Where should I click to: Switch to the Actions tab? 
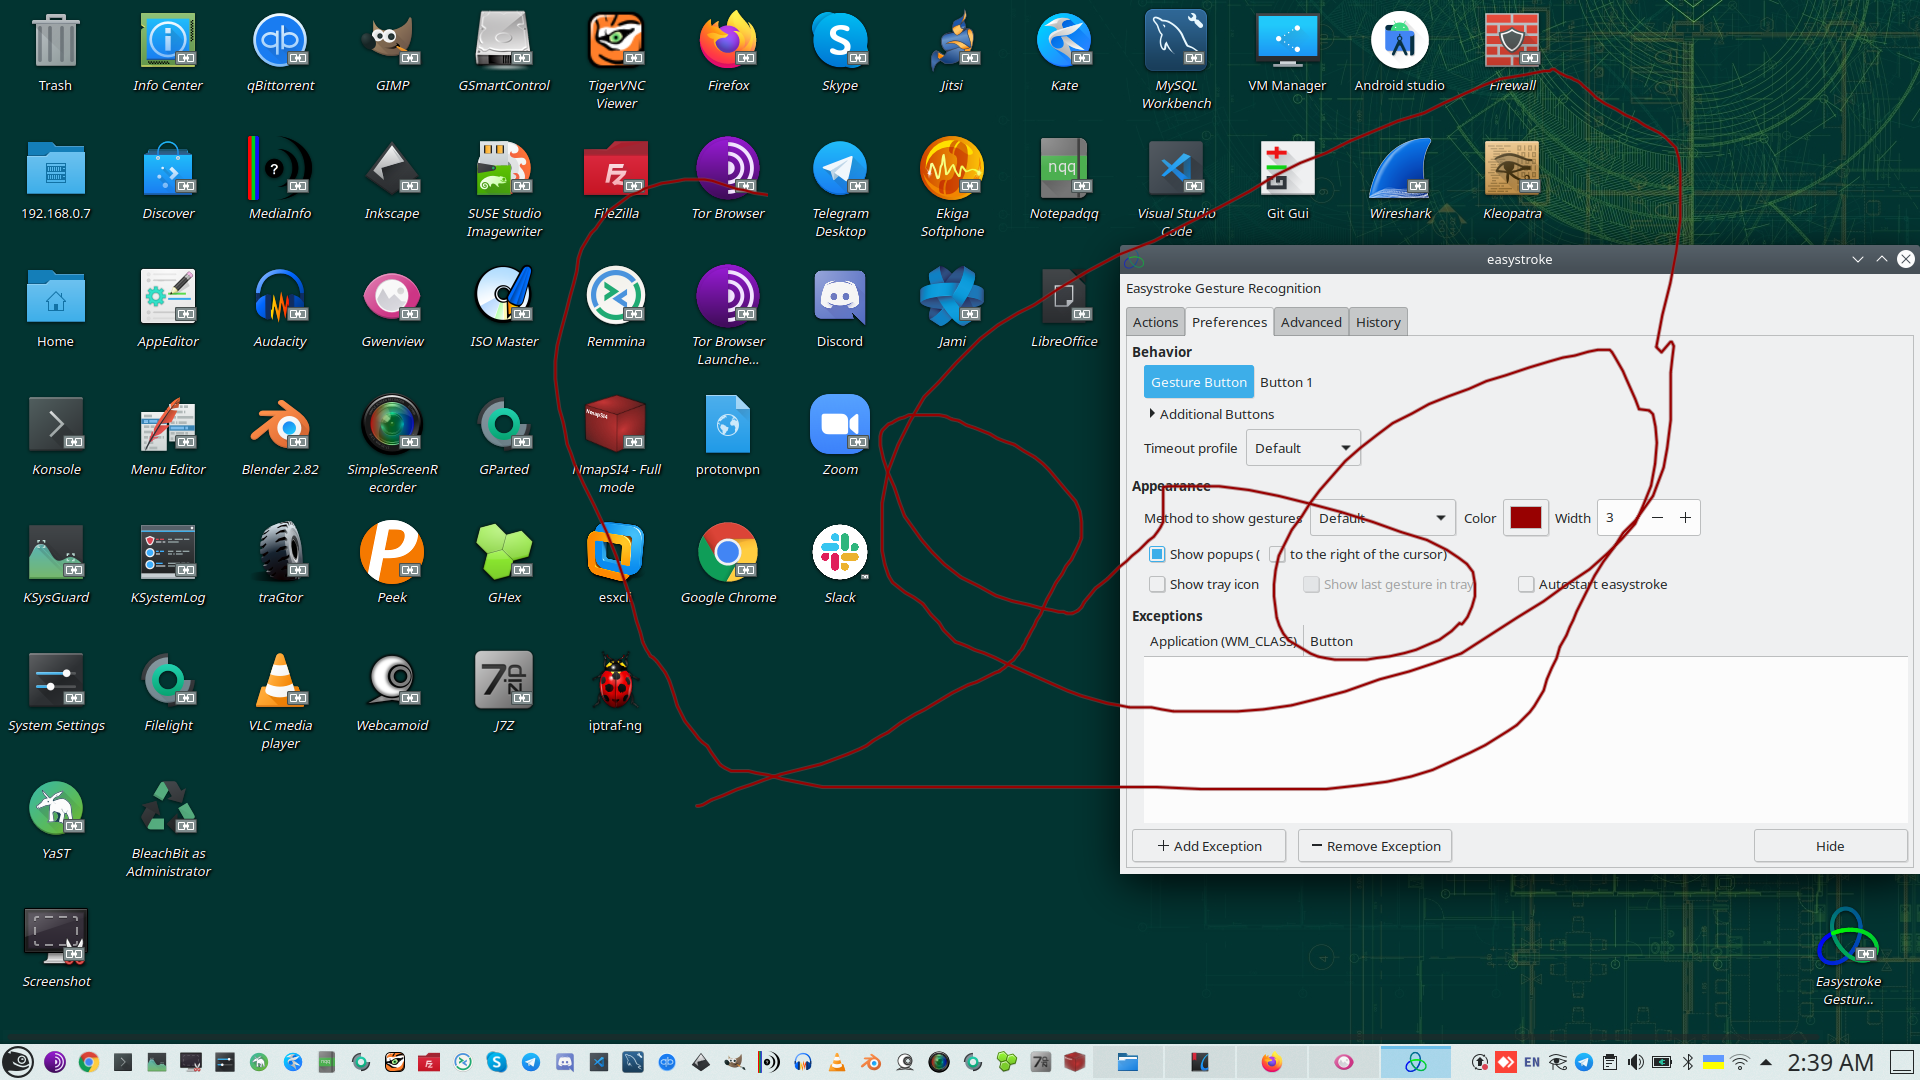1155,322
